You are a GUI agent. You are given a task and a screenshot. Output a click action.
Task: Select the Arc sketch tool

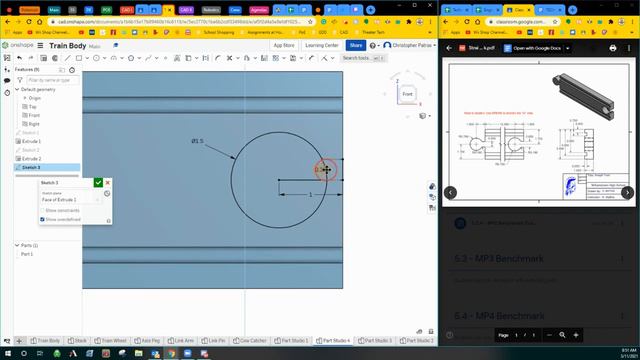(114, 58)
